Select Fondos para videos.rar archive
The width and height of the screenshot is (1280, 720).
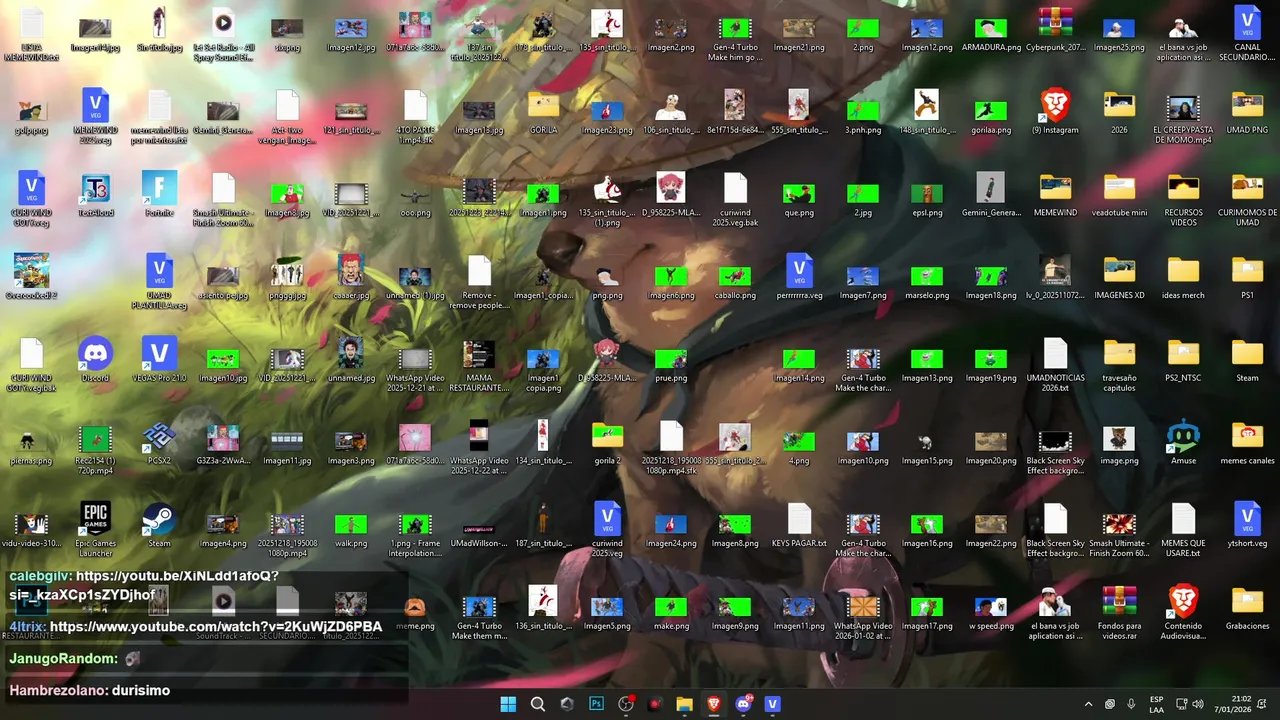click(1119, 613)
